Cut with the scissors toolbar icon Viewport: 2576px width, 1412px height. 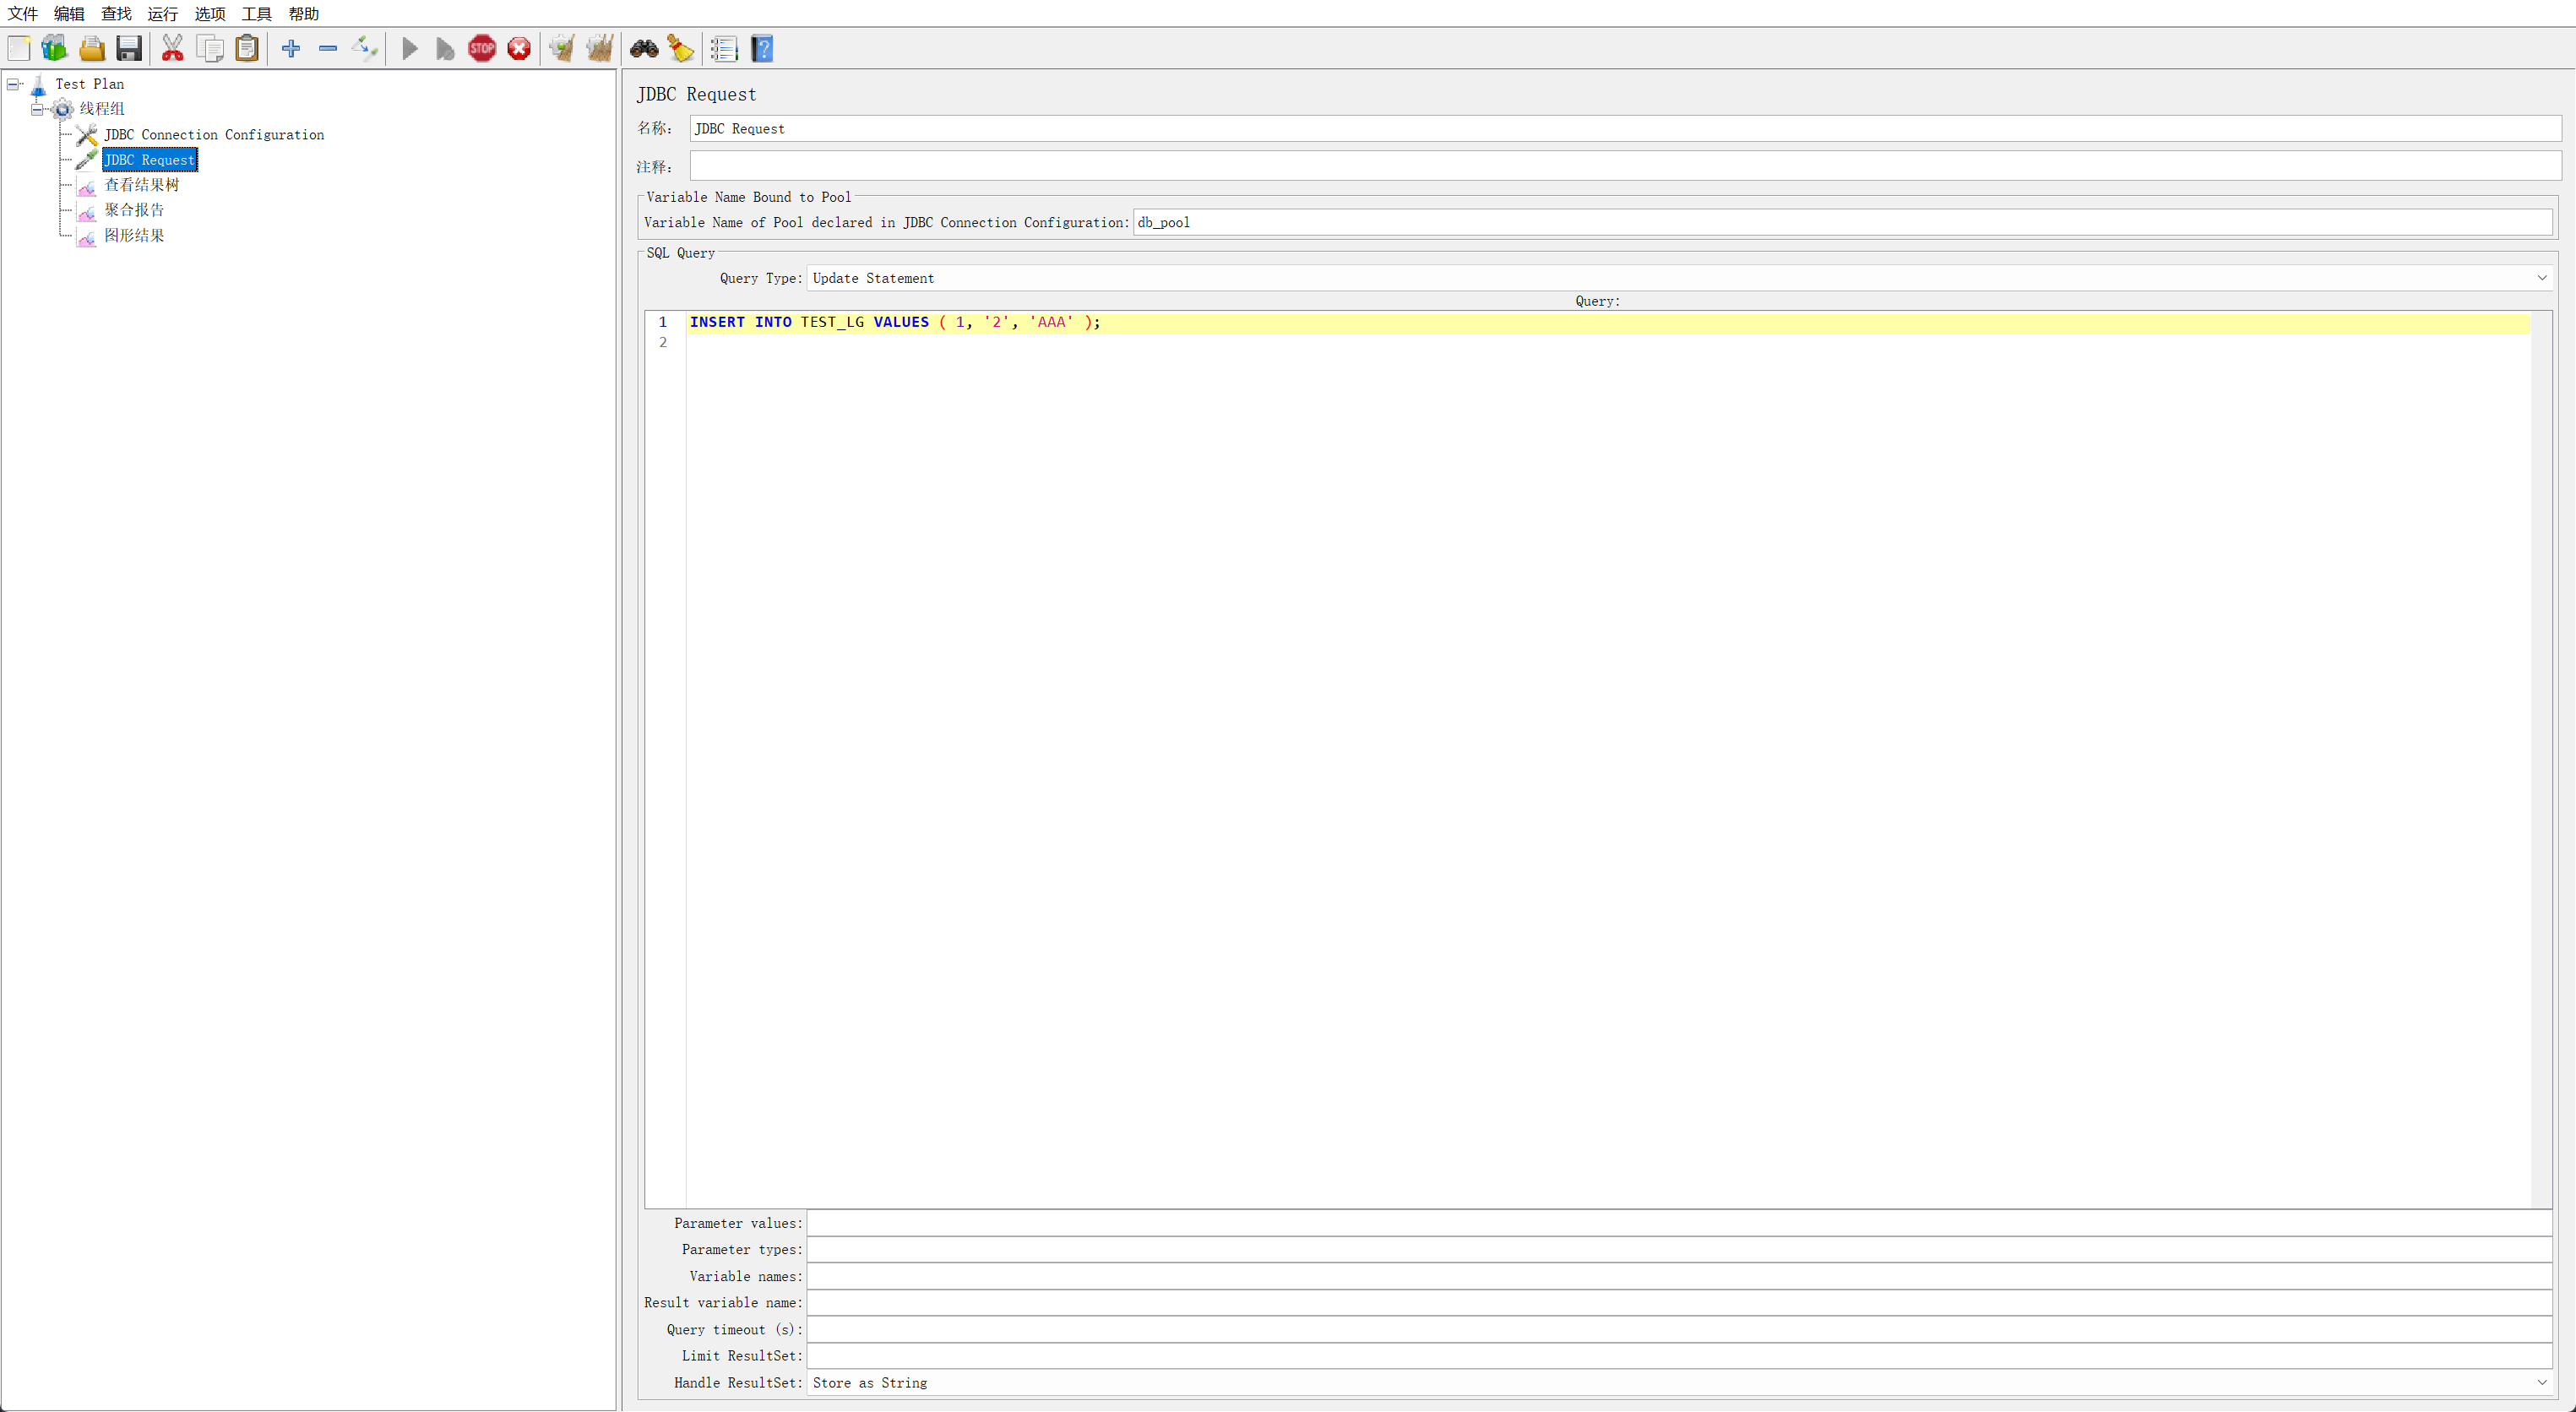(172, 48)
